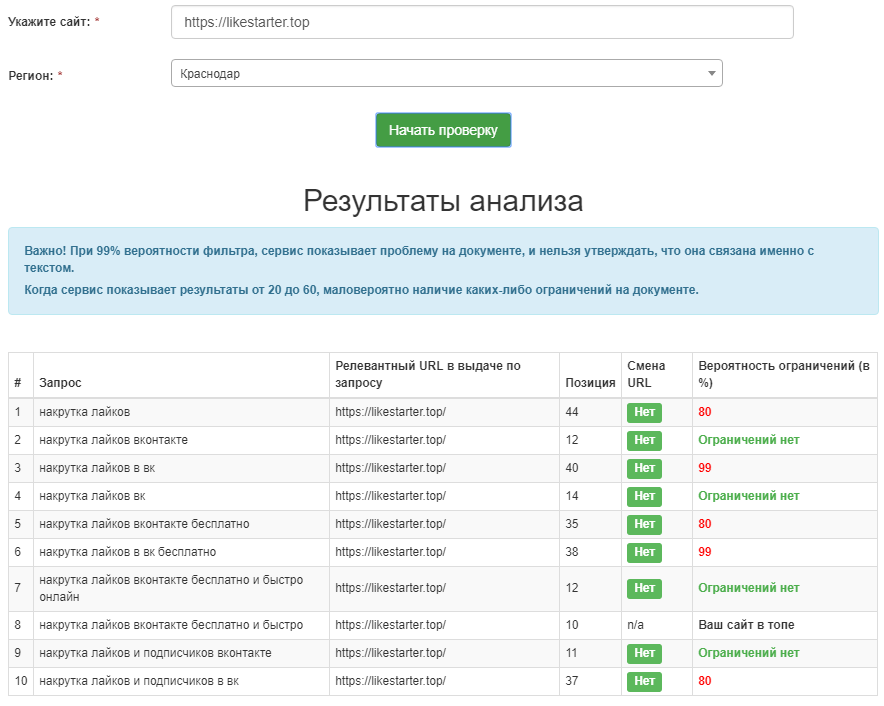
Task: Click the Нет badge in row 9
Action: [x=644, y=653]
